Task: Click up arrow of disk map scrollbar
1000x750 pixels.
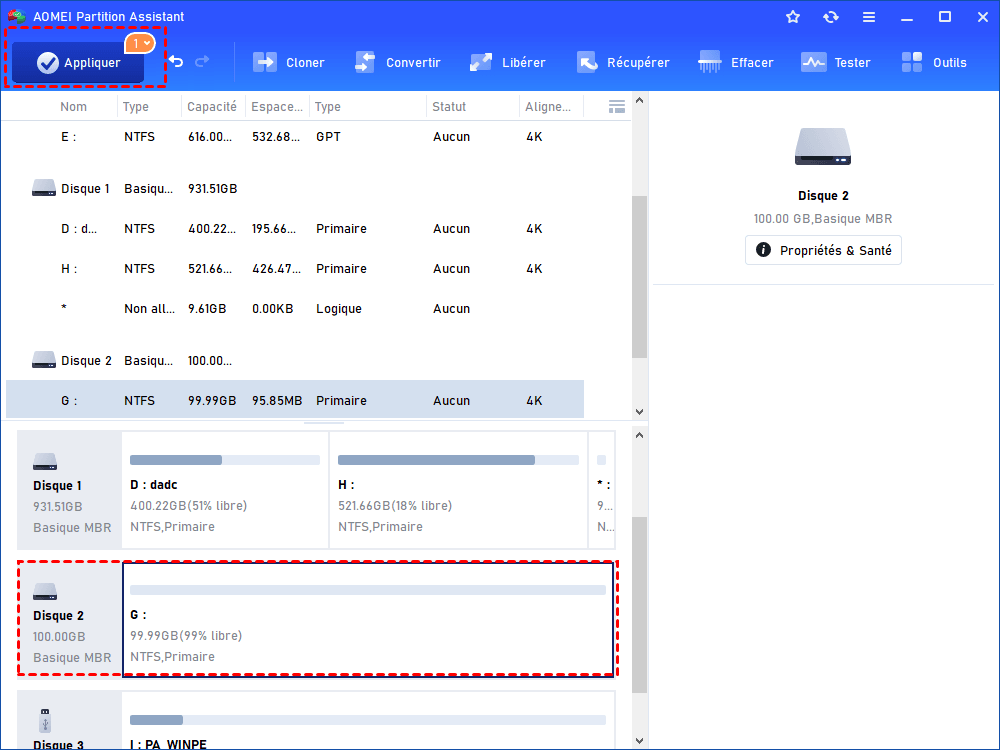Action: 639,436
